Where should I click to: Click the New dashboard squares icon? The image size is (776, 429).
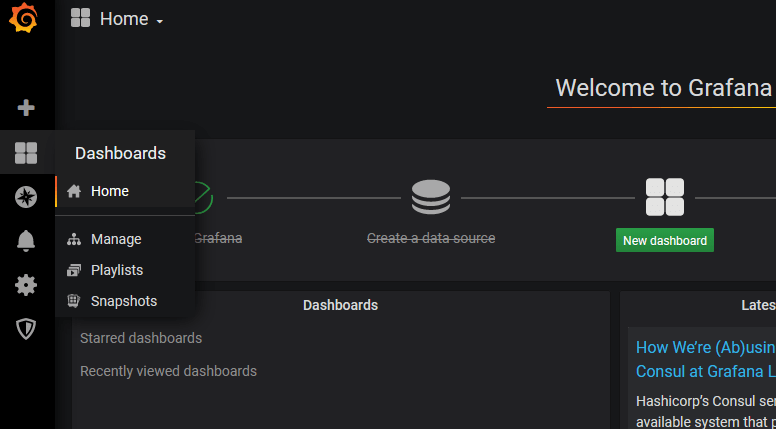(665, 197)
